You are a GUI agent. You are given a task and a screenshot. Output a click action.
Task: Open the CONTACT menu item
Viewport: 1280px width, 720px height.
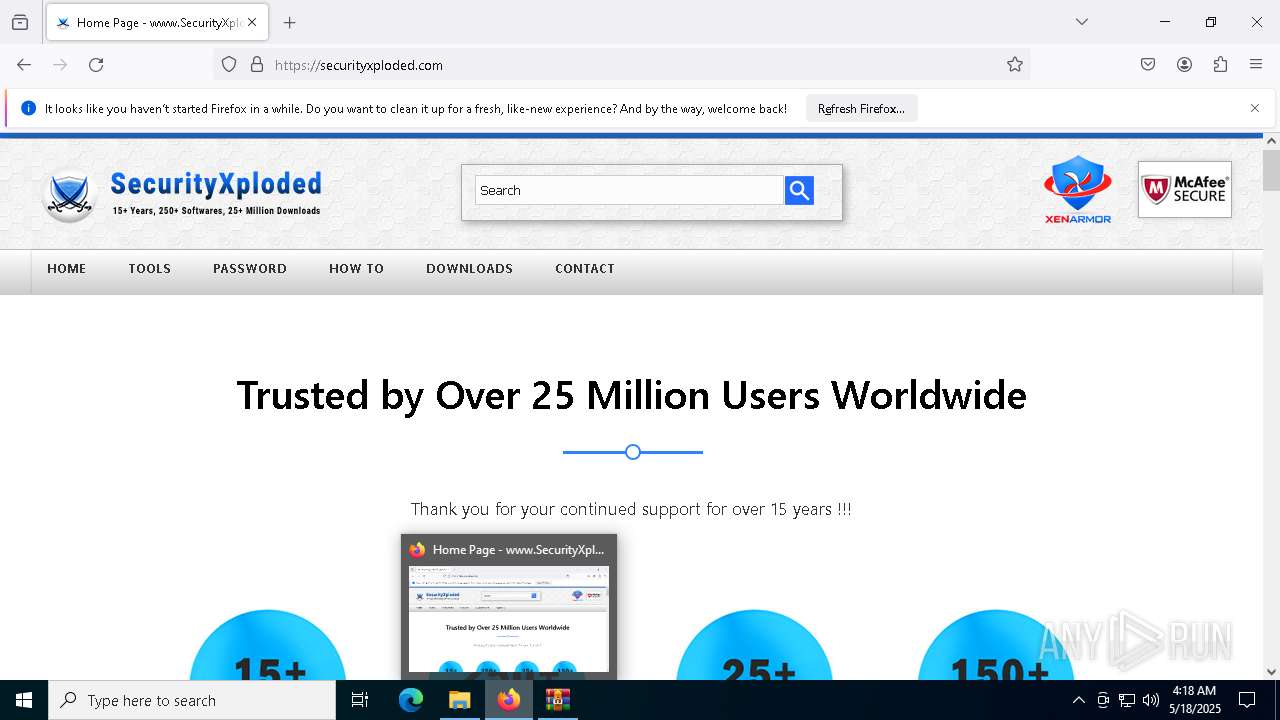[x=585, y=268]
